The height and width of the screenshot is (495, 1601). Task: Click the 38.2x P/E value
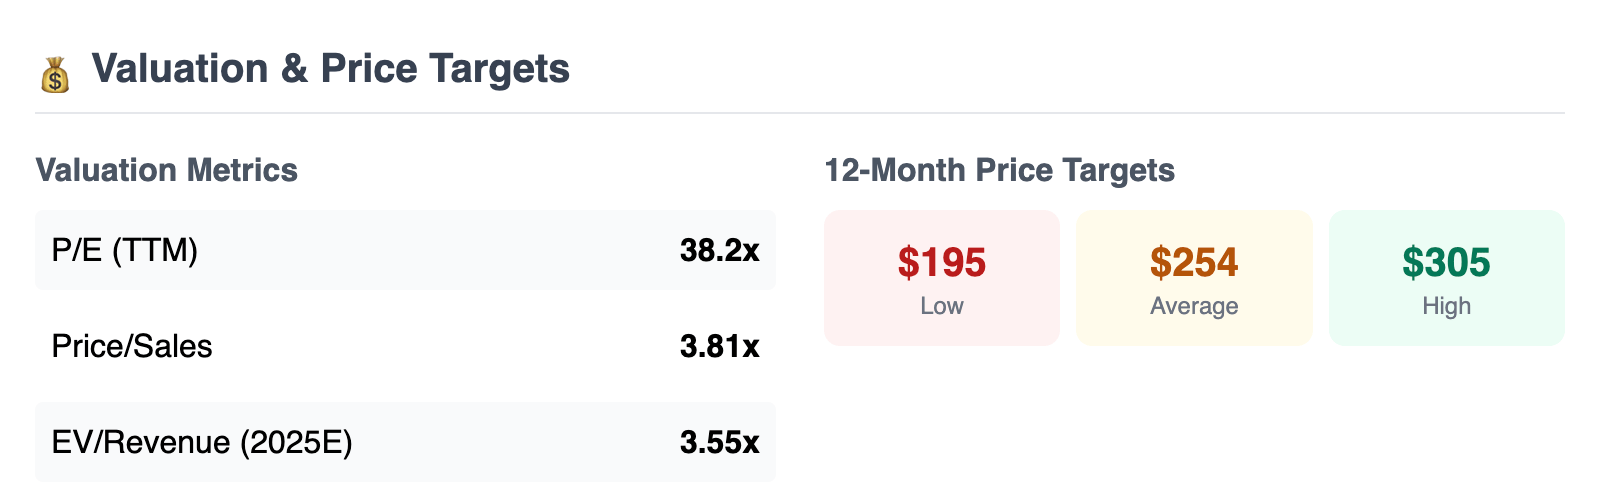pyautogui.click(x=719, y=250)
